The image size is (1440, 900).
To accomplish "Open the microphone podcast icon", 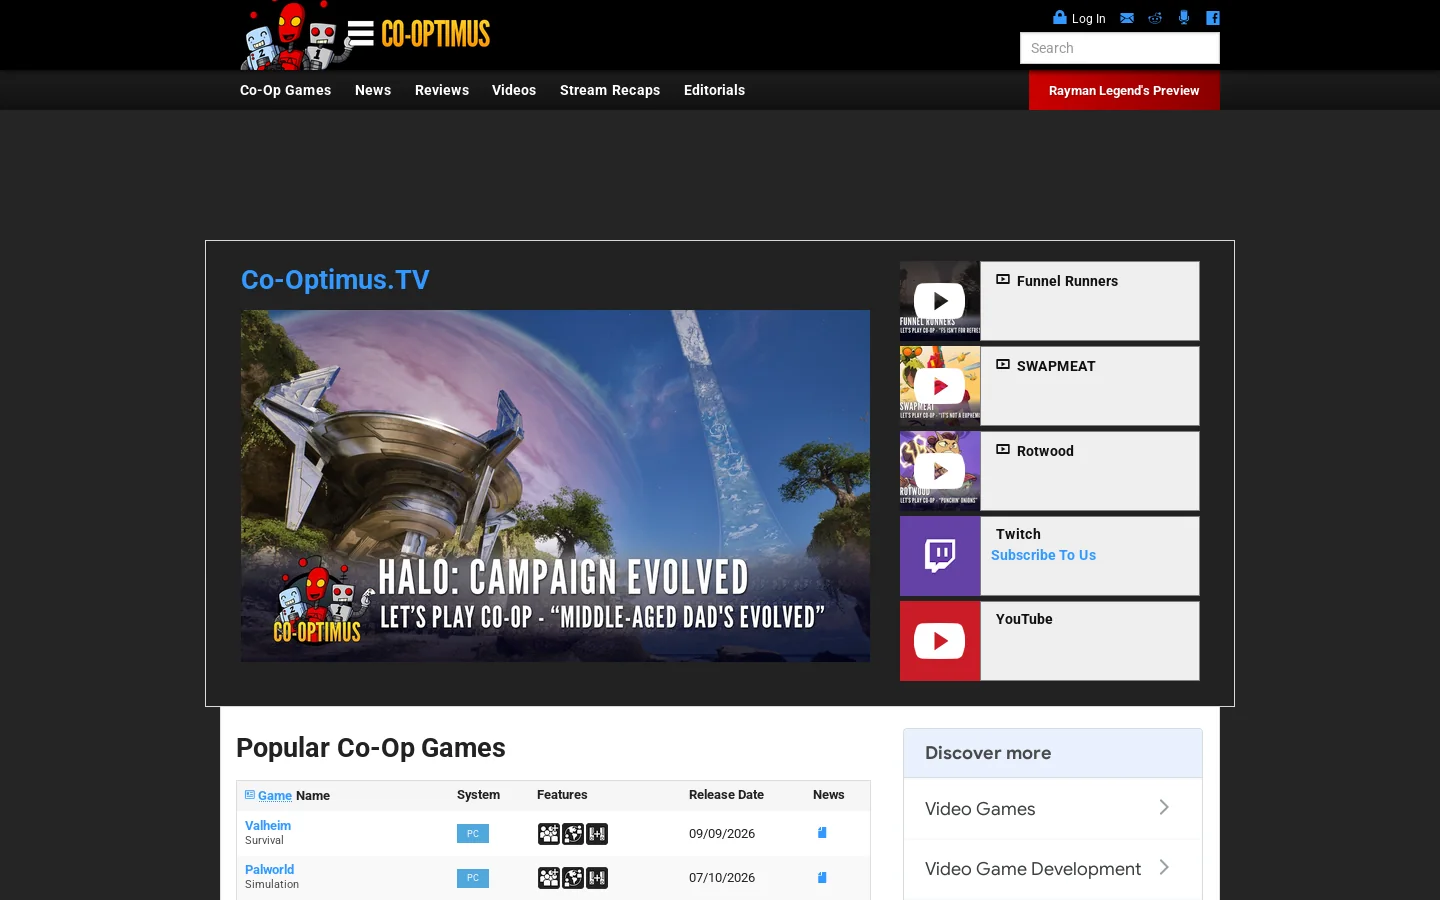I will click(1184, 17).
